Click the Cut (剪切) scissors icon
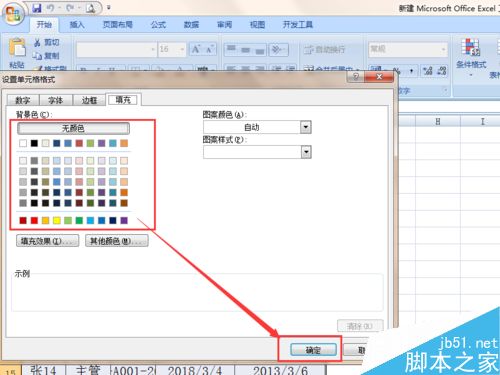This screenshot has height=375, width=500. coord(37,43)
